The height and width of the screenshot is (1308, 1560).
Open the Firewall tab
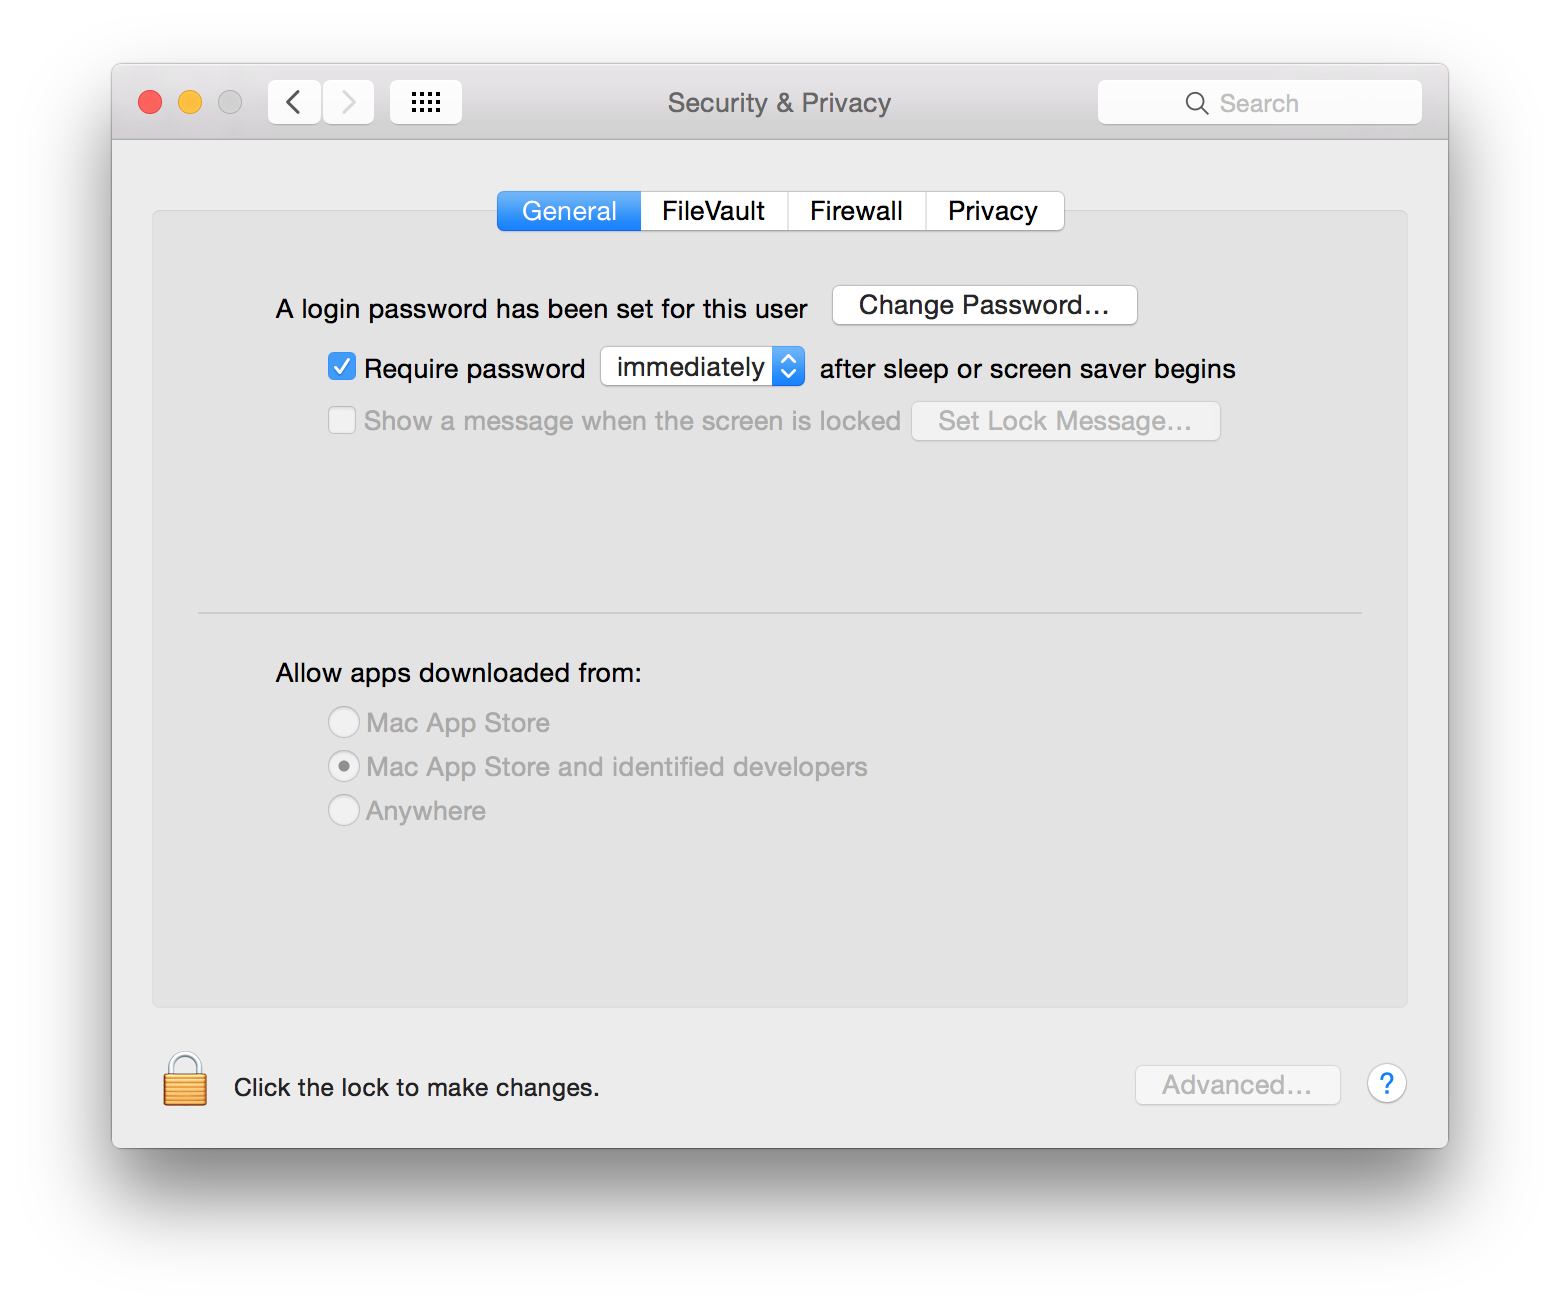pos(857,211)
